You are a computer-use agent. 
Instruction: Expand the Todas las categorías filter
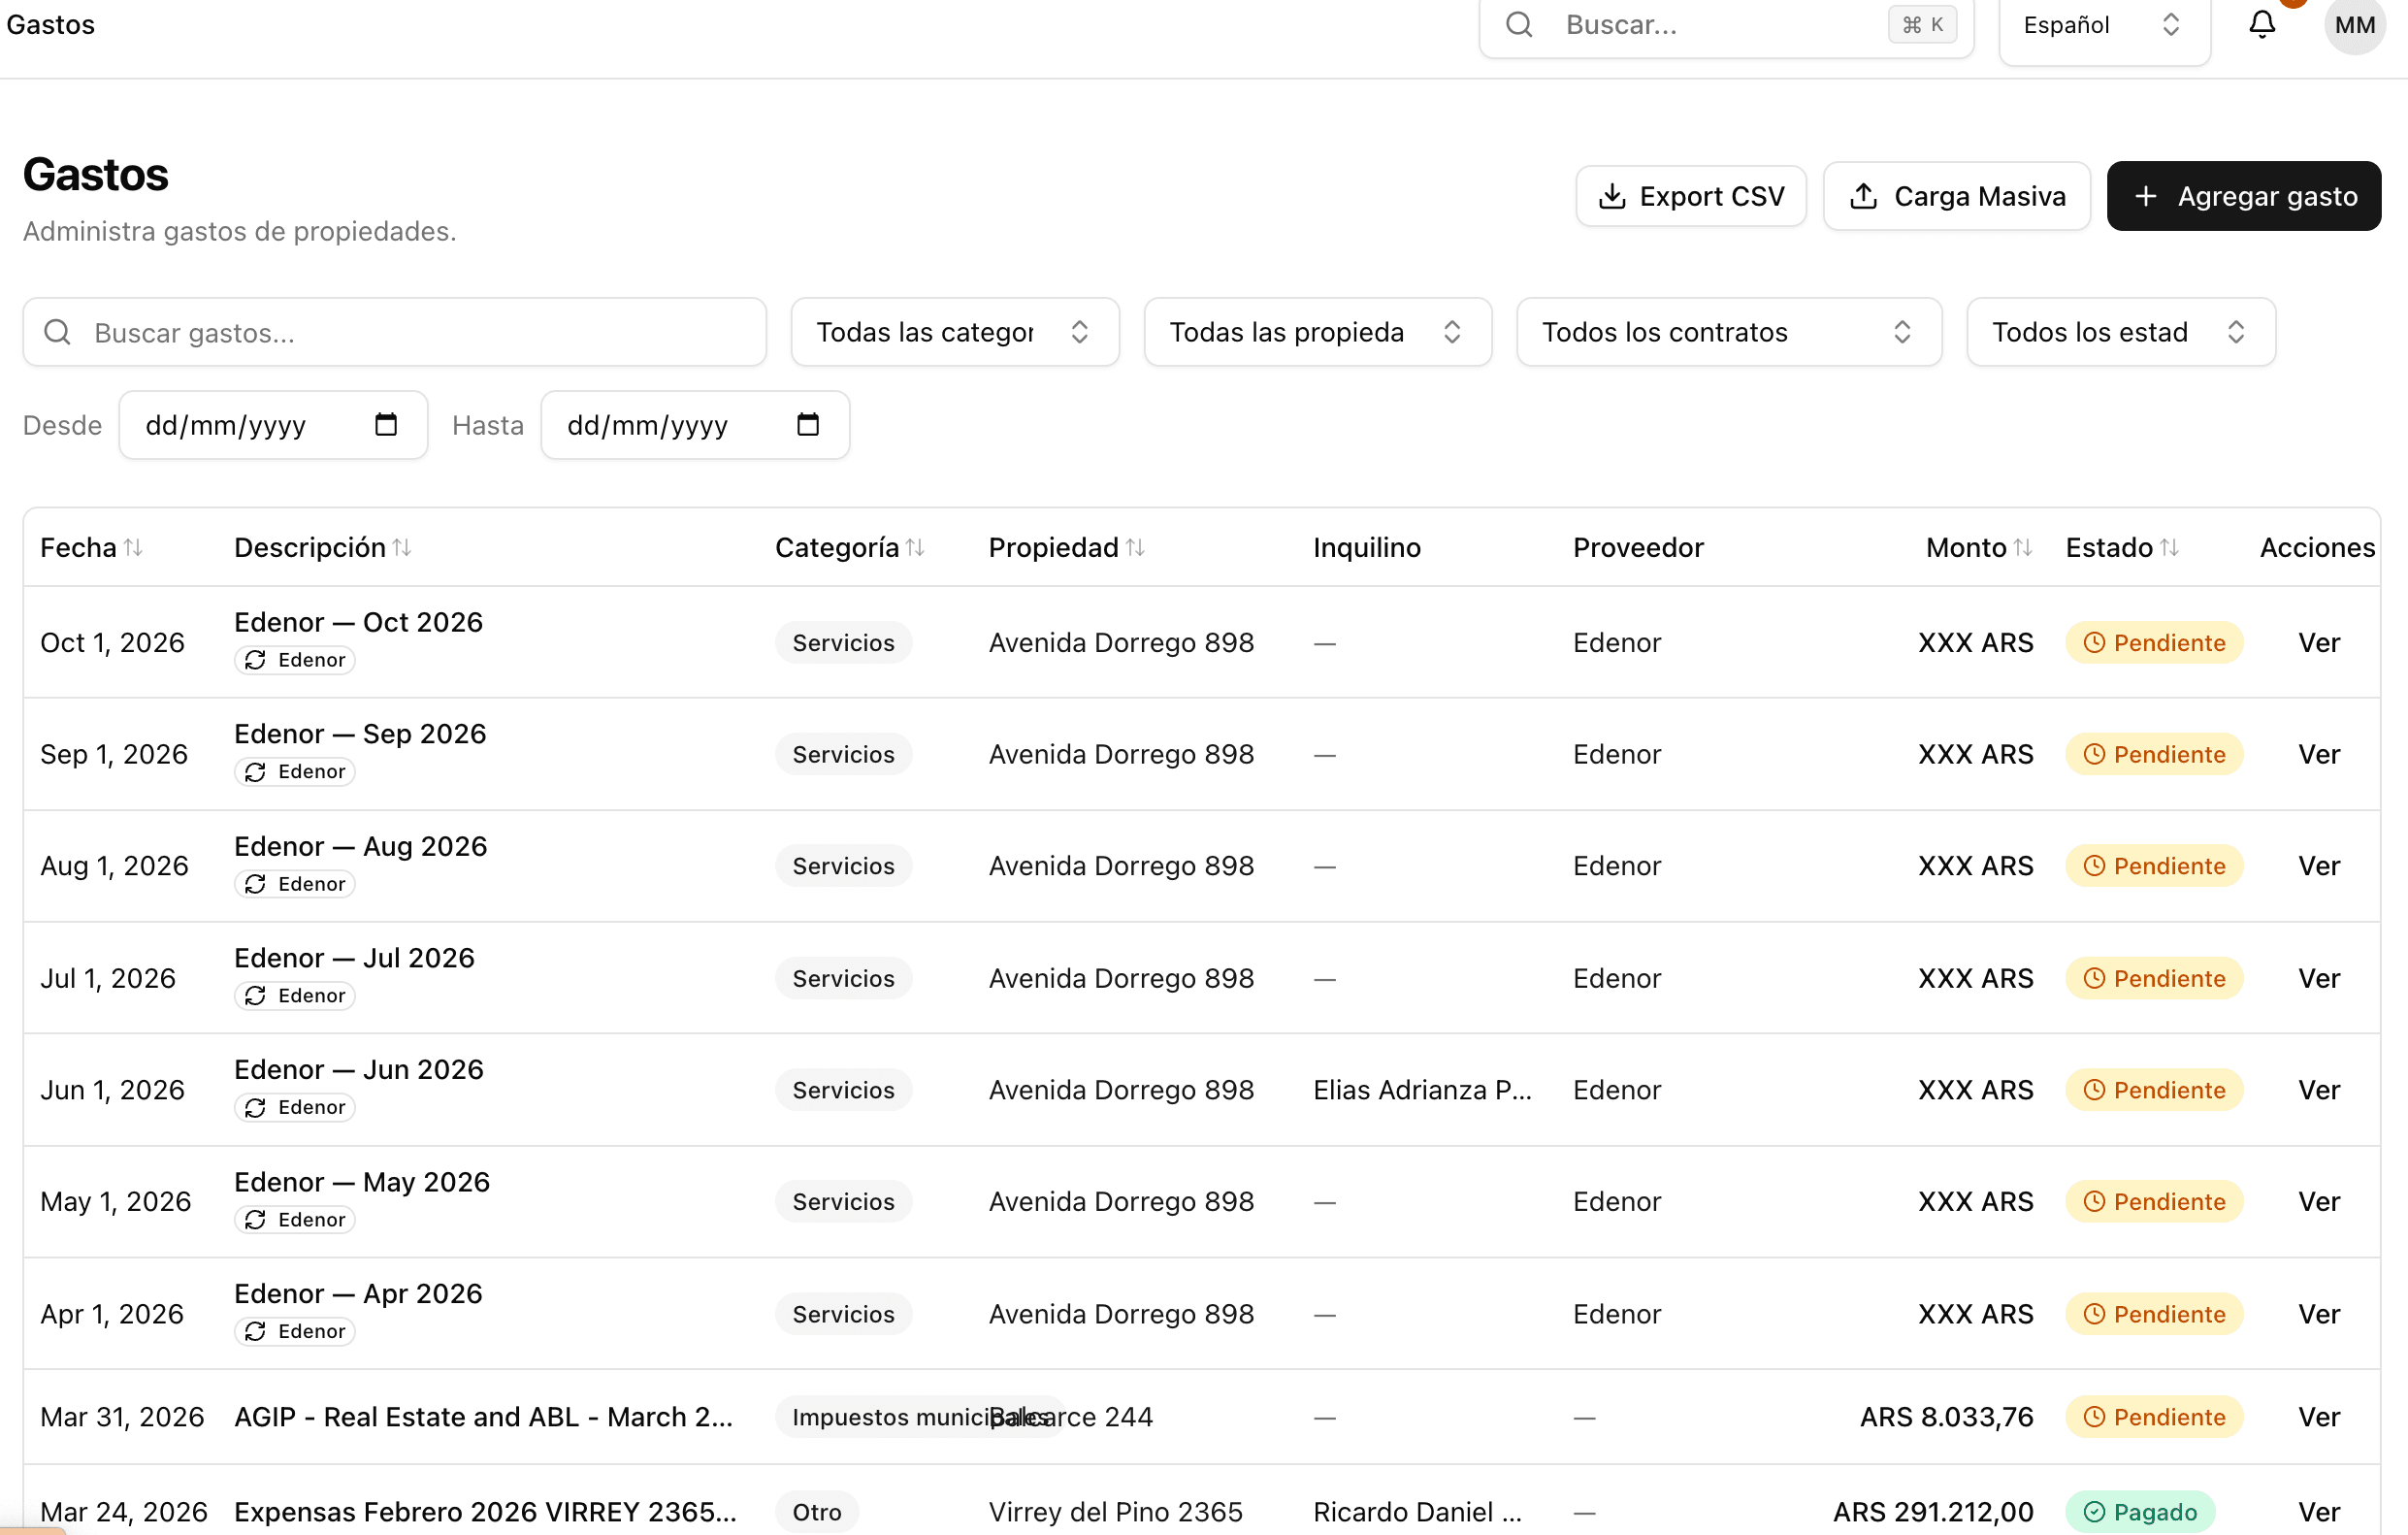954,332
